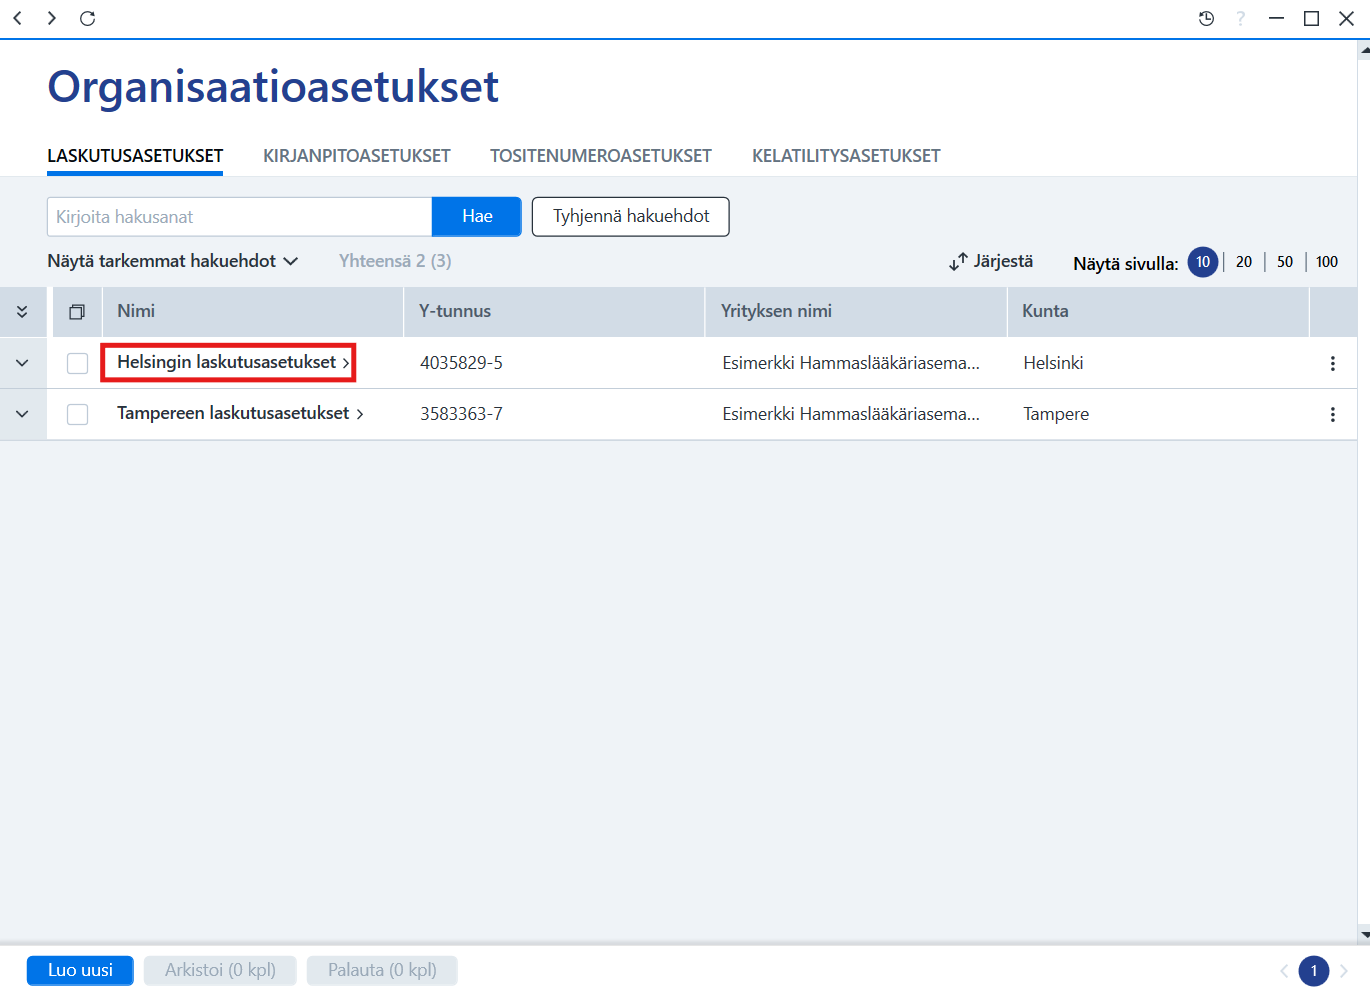Switch to the Kelatilitysasetukset tab
This screenshot has height=992, width=1370.
[x=846, y=156]
